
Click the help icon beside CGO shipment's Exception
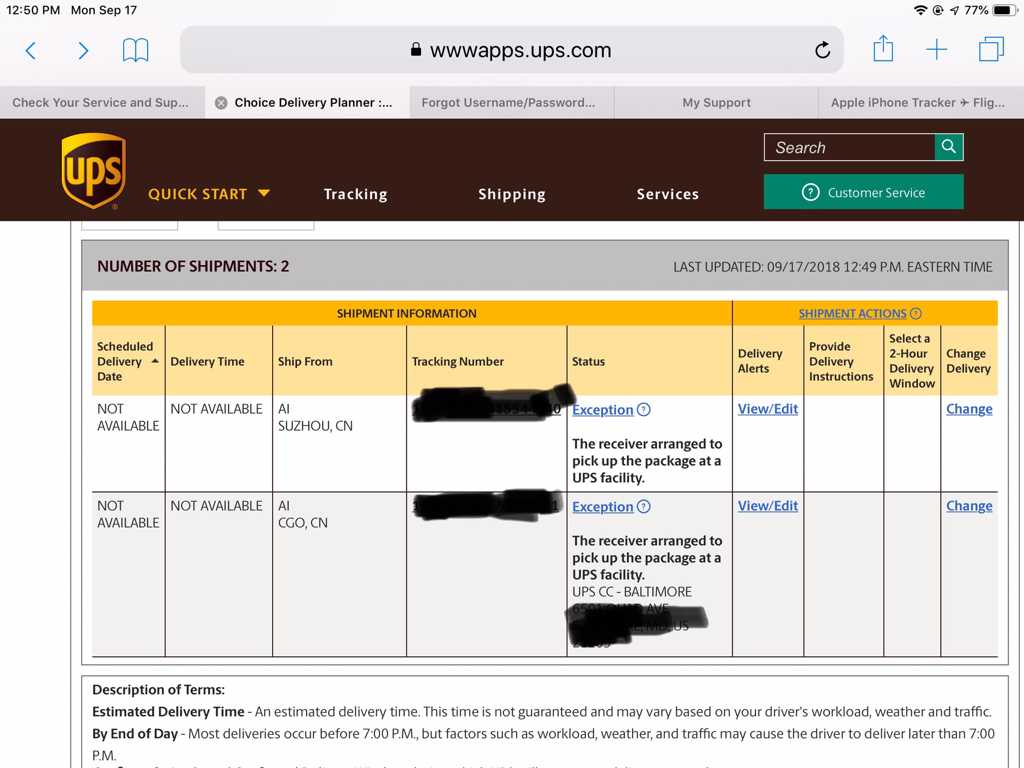[643, 506]
